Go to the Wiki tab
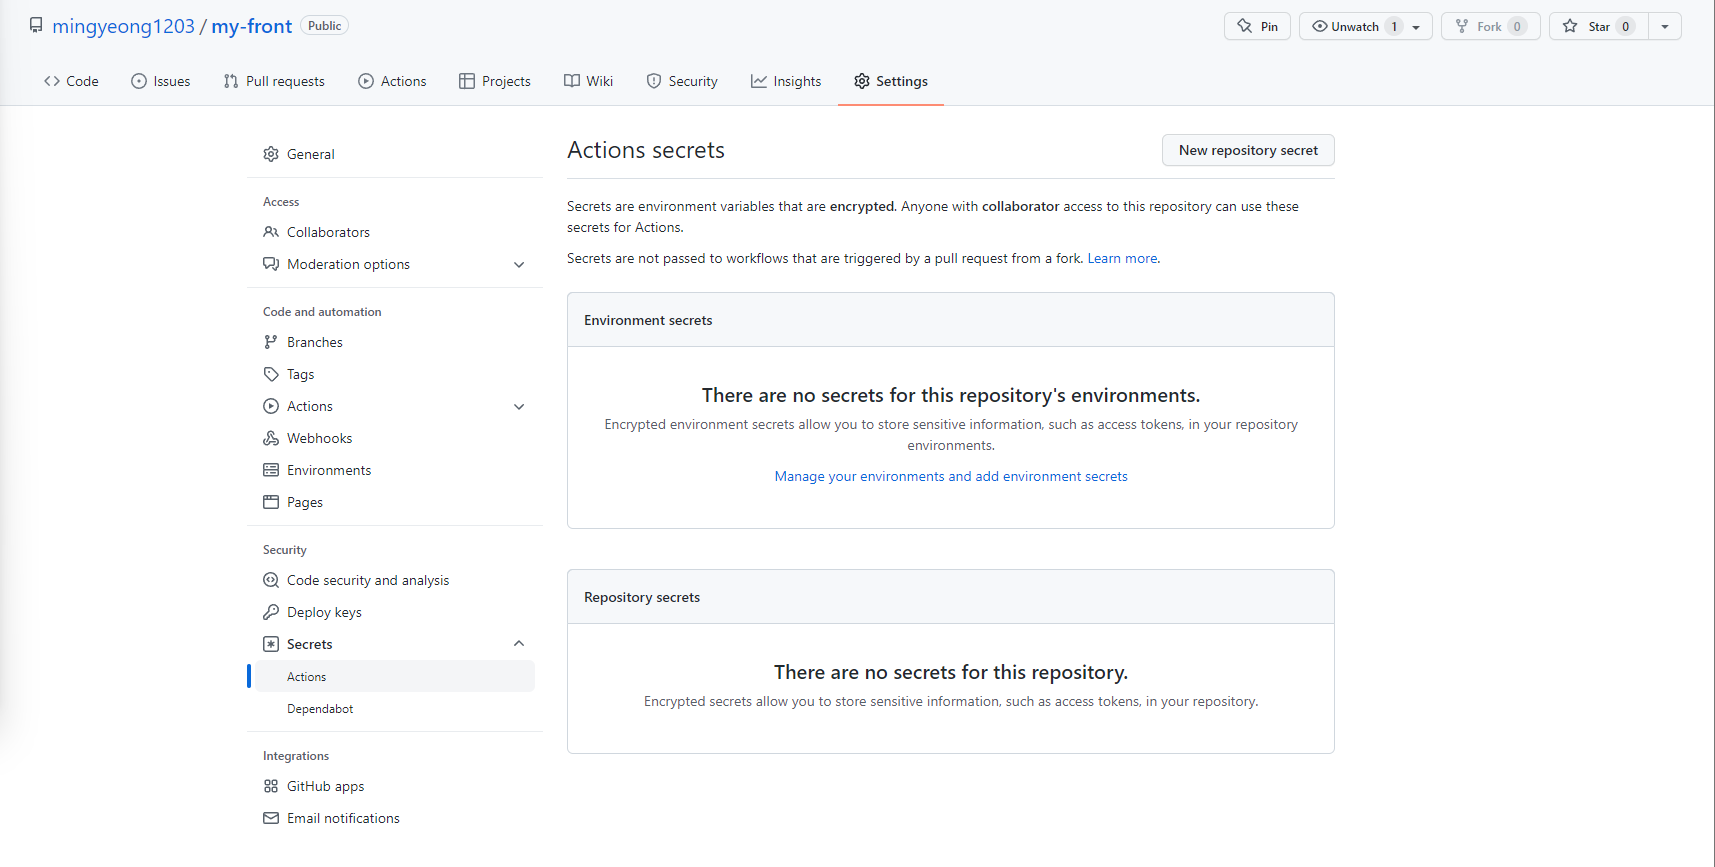This screenshot has width=1715, height=867. (x=588, y=81)
